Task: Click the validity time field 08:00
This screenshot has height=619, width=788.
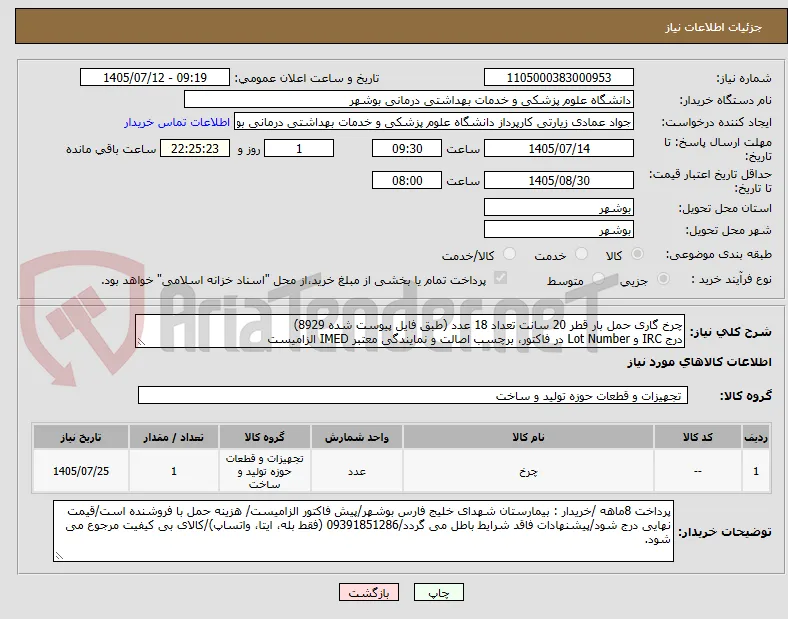Action: (x=407, y=180)
